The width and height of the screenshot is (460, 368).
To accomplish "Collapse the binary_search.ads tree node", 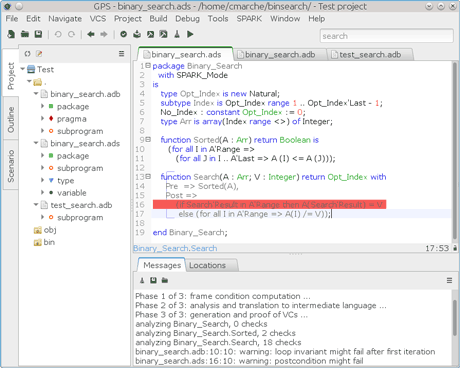I will click(36, 143).
